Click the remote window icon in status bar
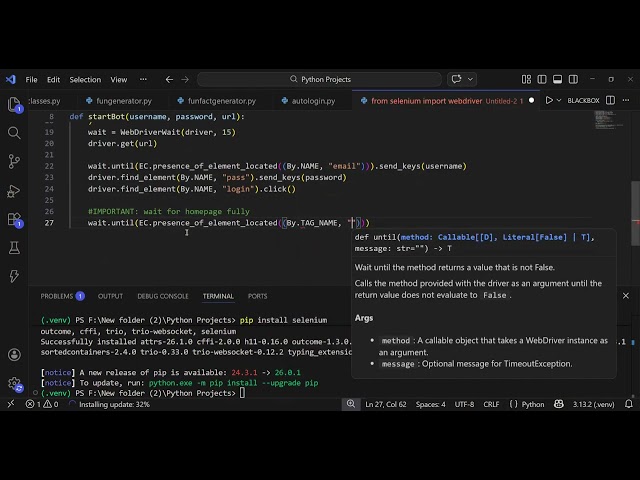The image size is (640, 480). 11,404
